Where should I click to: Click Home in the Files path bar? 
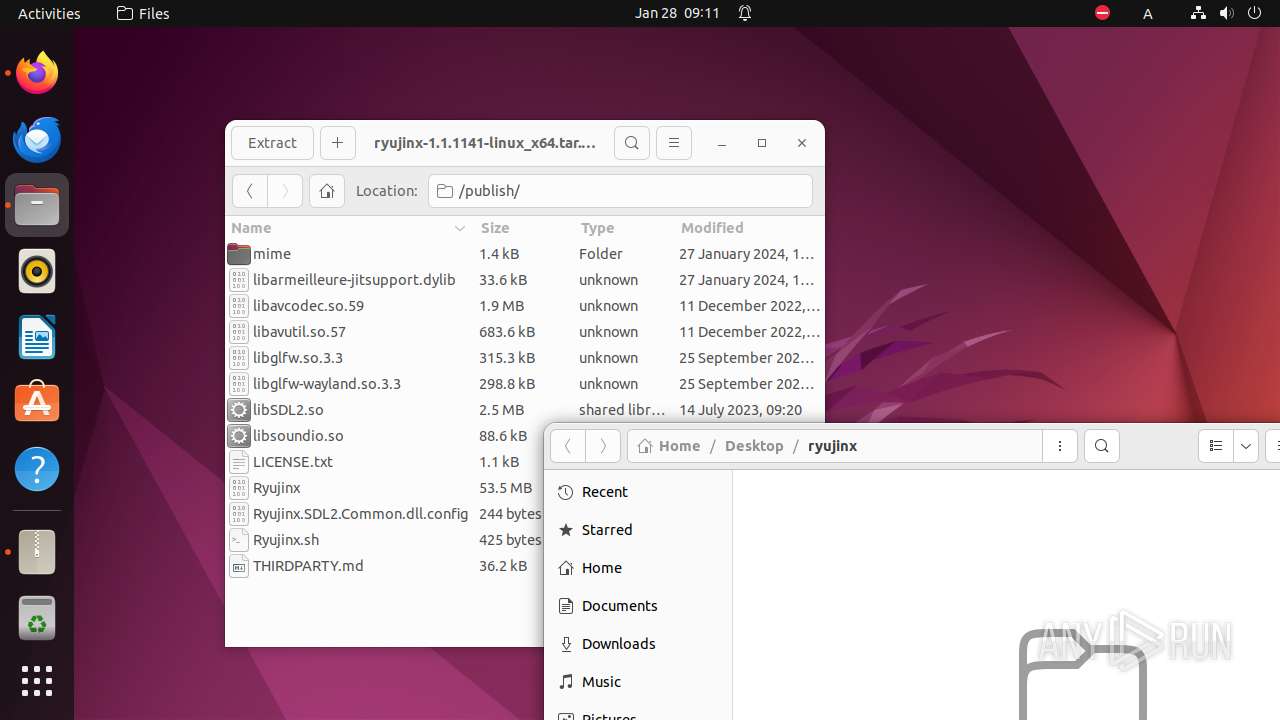669,446
